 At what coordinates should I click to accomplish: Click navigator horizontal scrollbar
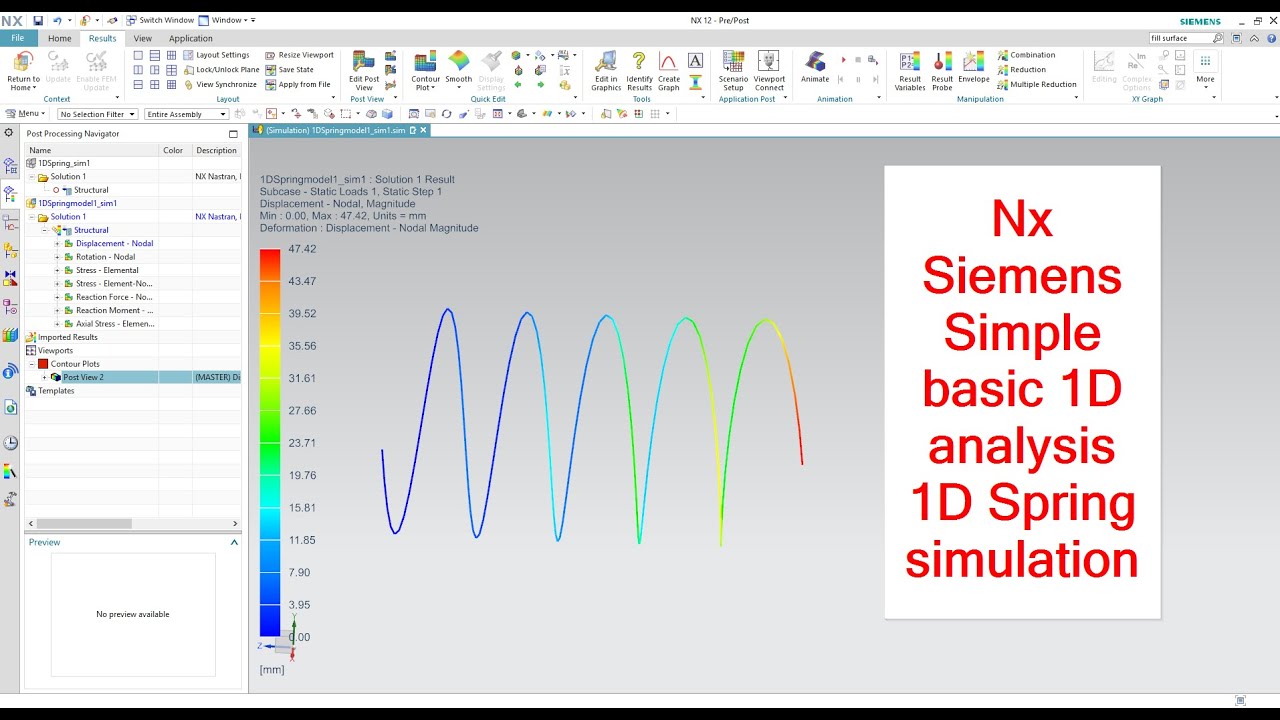click(x=84, y=523)
